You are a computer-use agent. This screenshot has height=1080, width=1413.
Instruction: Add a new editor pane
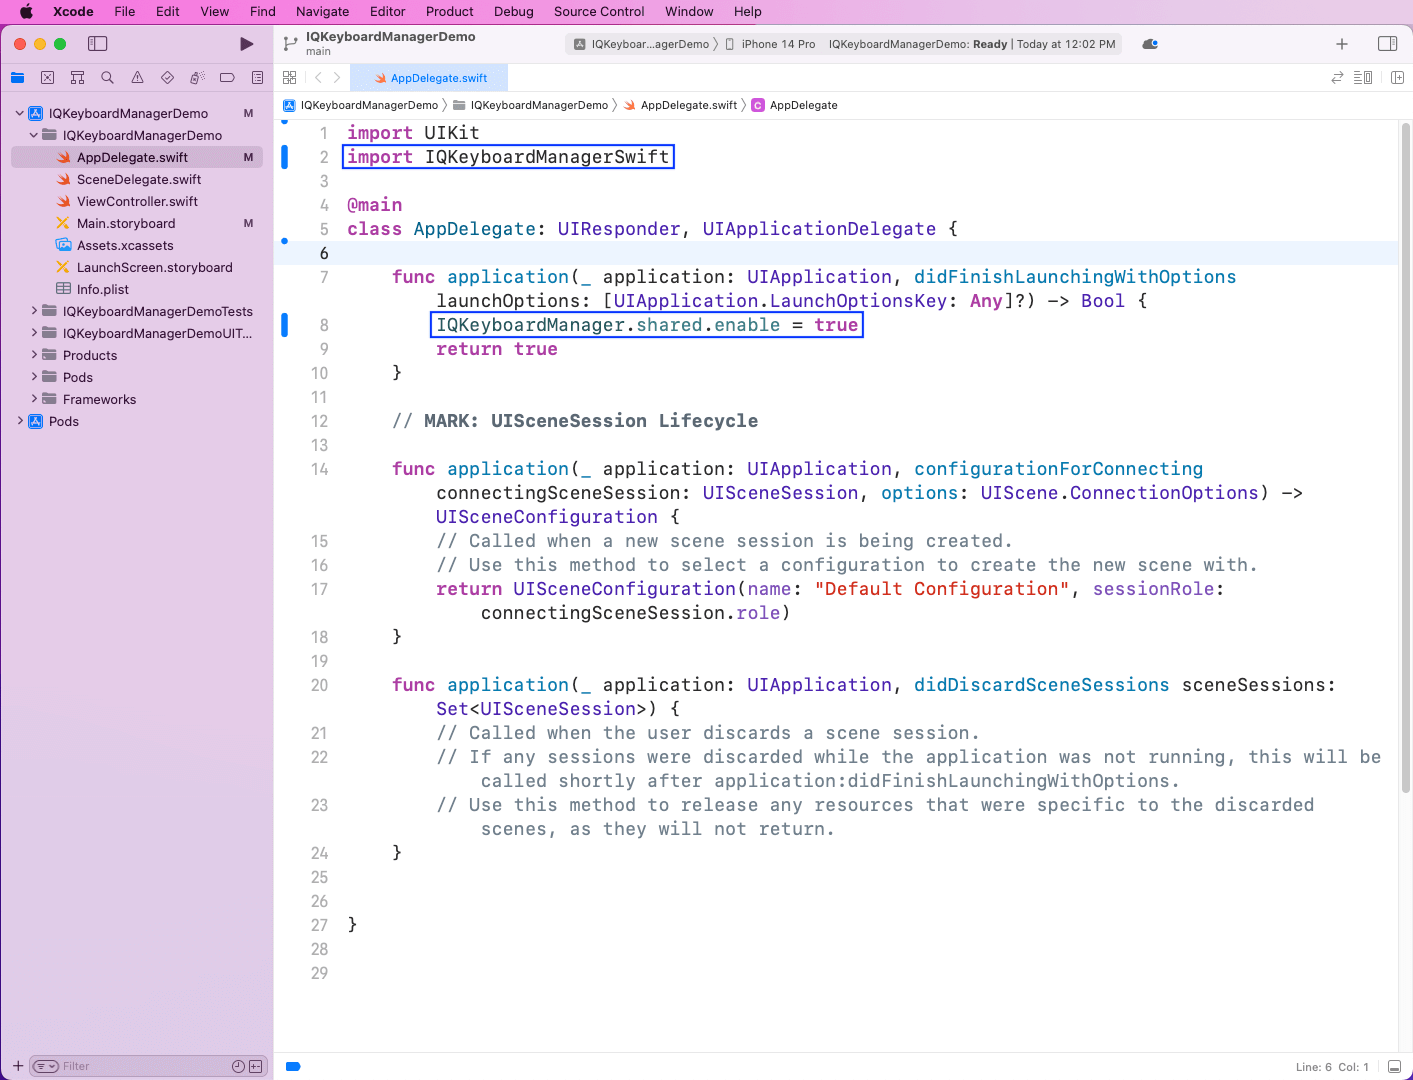tap(1397, 77)
